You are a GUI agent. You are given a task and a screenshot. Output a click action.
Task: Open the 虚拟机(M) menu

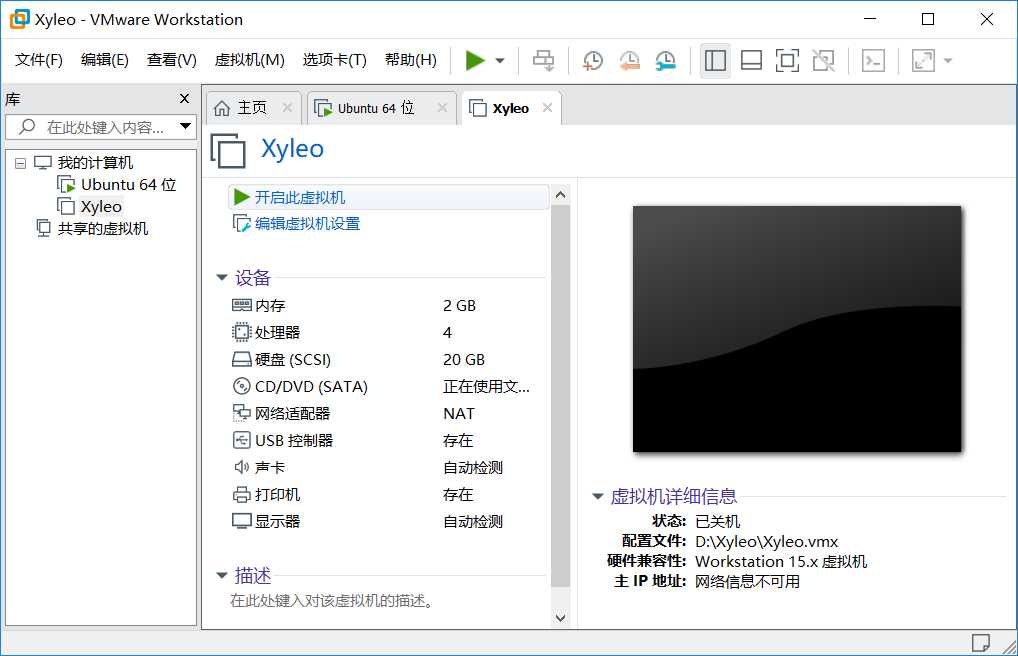coord(249,60)
